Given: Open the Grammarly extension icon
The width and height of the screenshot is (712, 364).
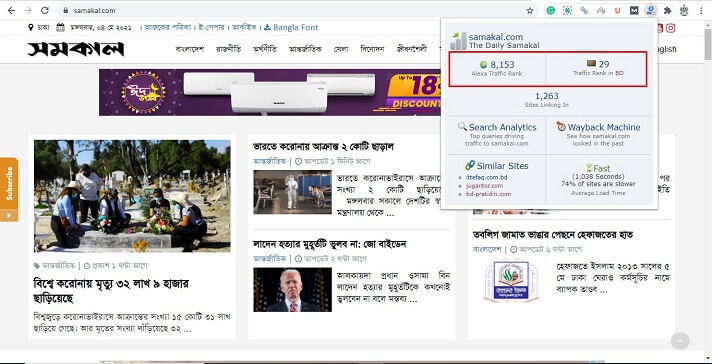Looking at the screenshot, I should 550,10.
